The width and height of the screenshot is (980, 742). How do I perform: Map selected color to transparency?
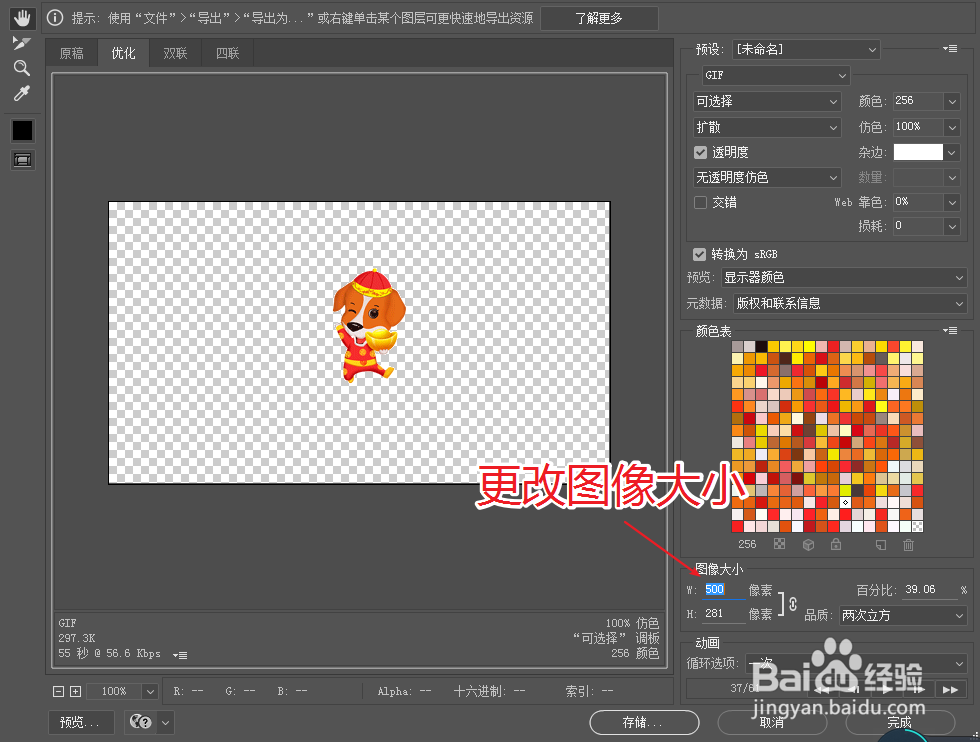tap(779, 544)
